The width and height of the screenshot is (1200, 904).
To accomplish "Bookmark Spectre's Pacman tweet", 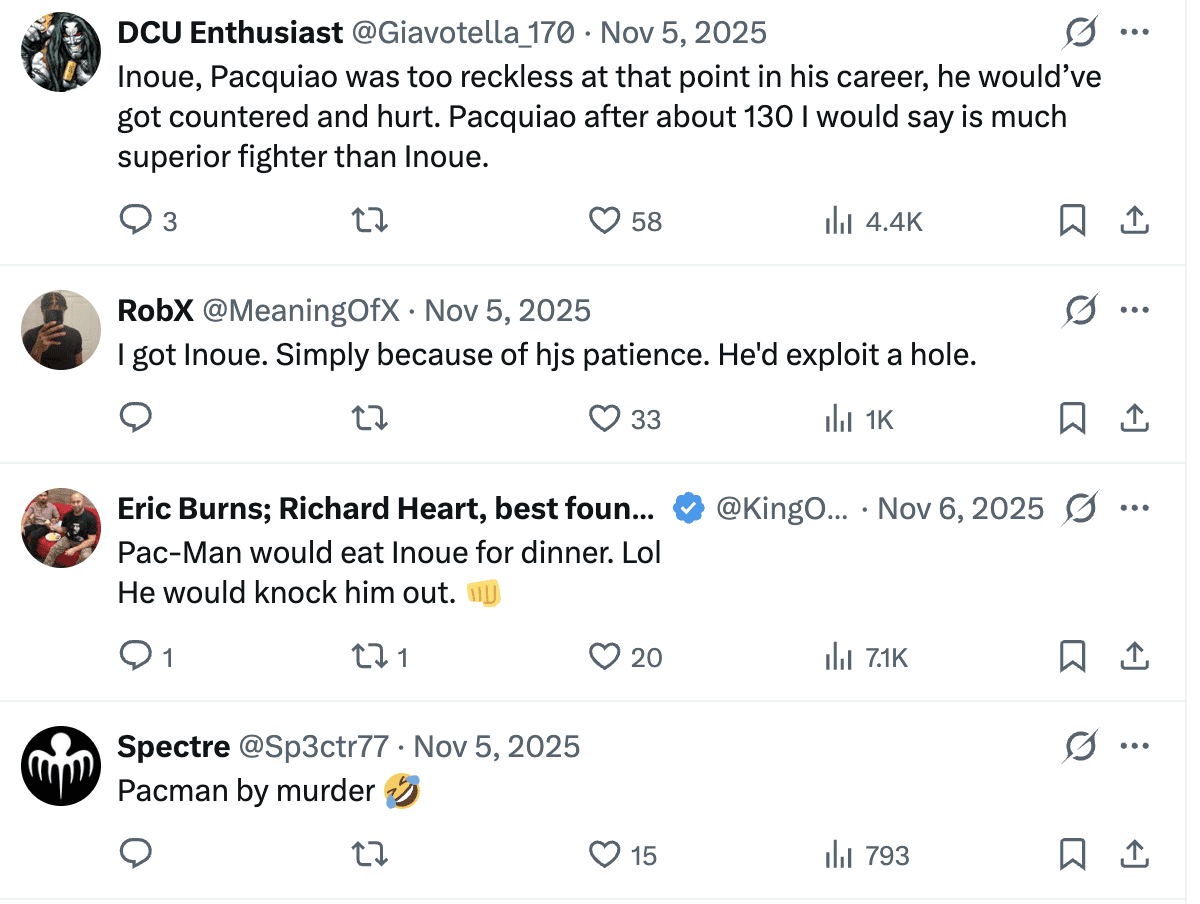I will click(x=1072, y=854).
